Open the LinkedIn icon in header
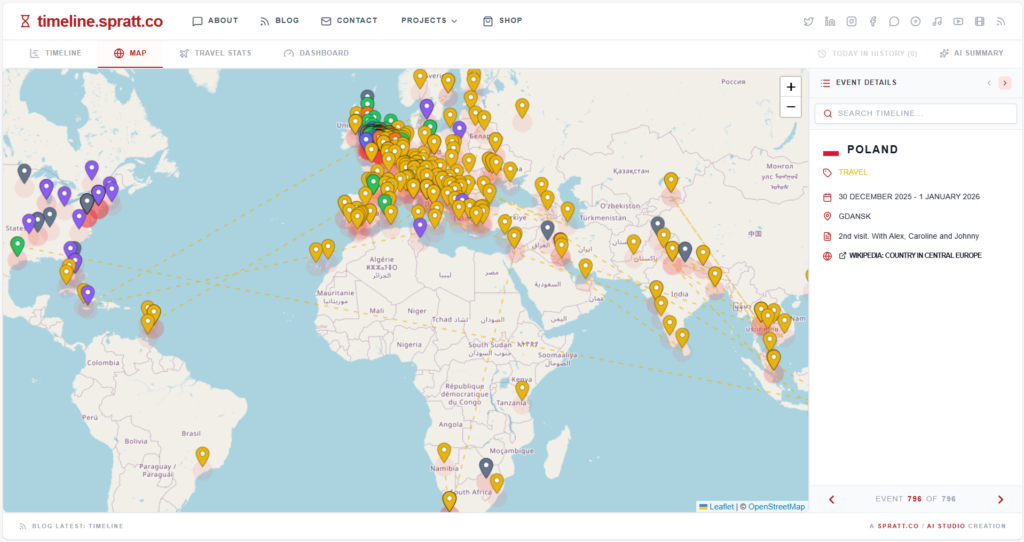The image size is (1024, 542). [x=830, y=21]
